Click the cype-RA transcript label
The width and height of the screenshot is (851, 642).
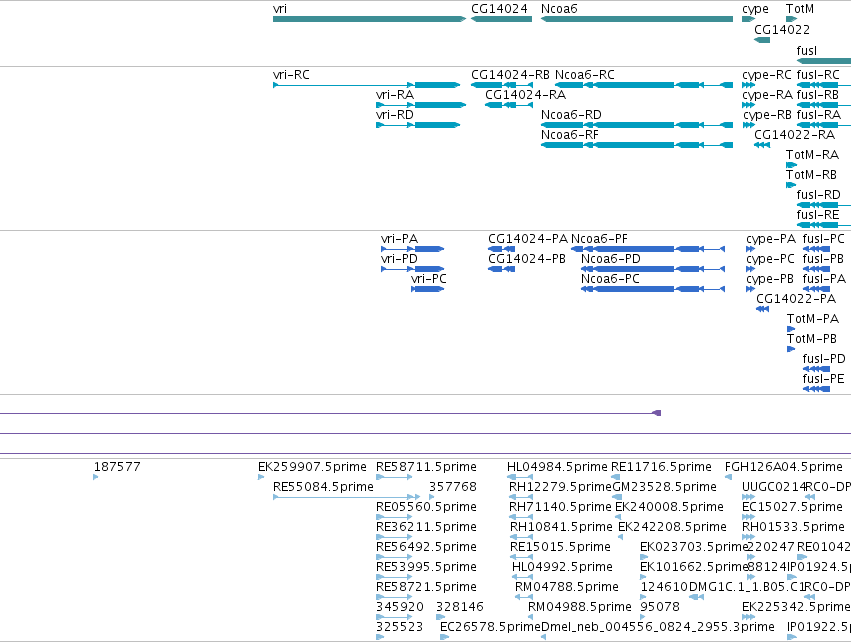[x=767, y=95]
